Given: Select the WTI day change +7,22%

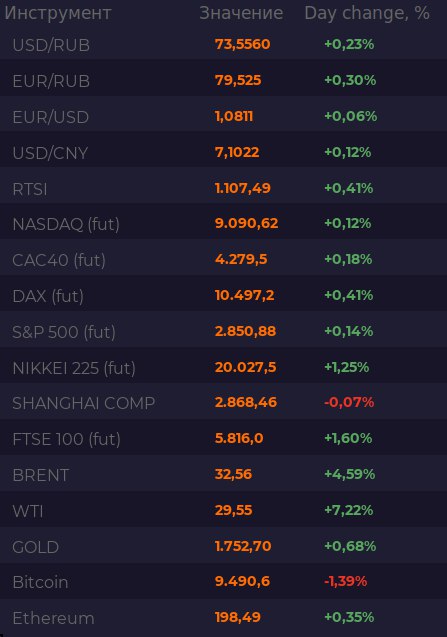Looking at the screenshot, I should tap(348, 510).
